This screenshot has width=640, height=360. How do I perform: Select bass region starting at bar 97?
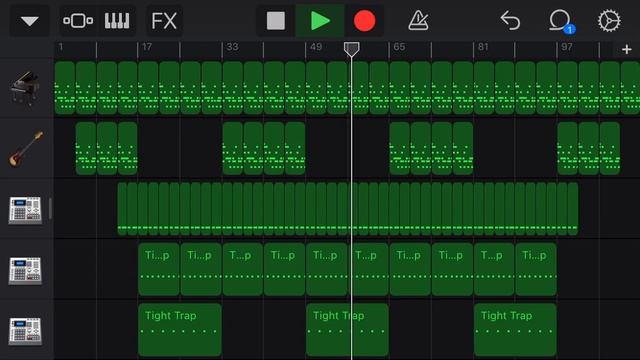tap(567, 149)
